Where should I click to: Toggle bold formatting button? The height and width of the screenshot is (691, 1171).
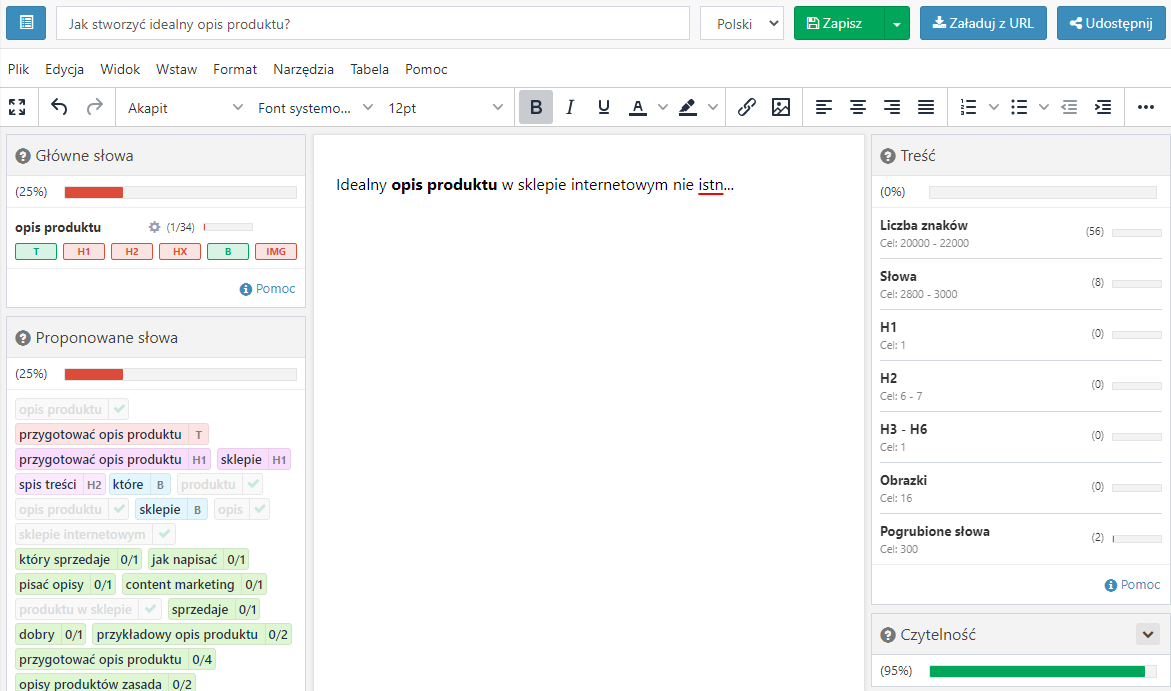click(x=535, y=108)
